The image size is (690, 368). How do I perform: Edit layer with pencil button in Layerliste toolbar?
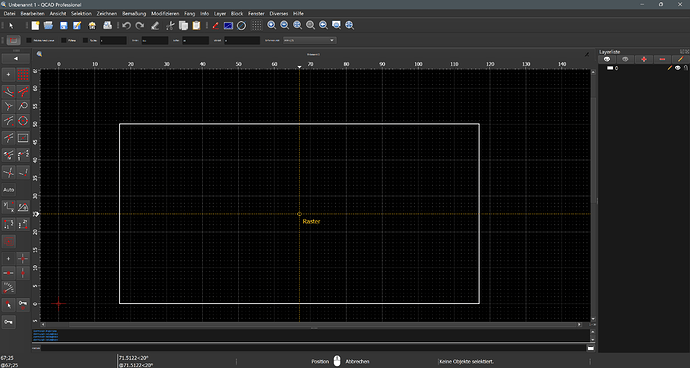click(x=681, y=59)
